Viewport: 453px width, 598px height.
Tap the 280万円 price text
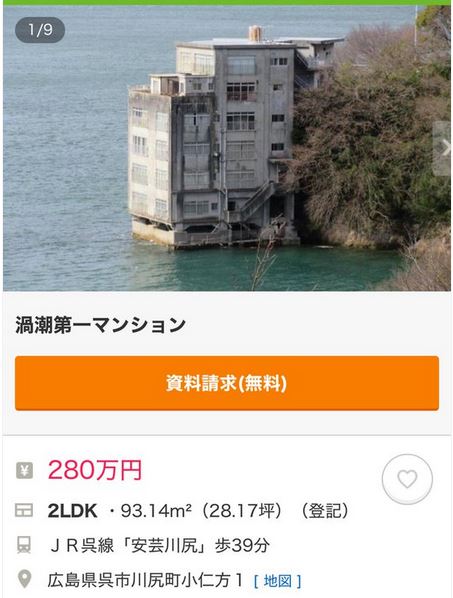point(95,470)
